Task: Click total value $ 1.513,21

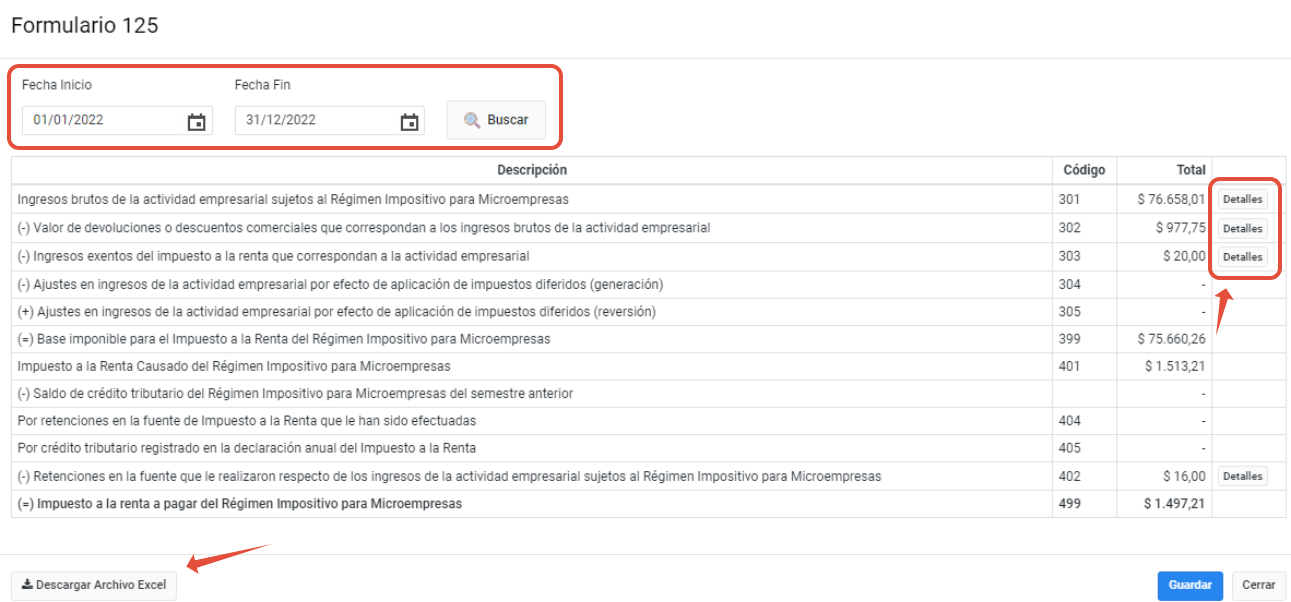Action: (x=1175, y=366)
